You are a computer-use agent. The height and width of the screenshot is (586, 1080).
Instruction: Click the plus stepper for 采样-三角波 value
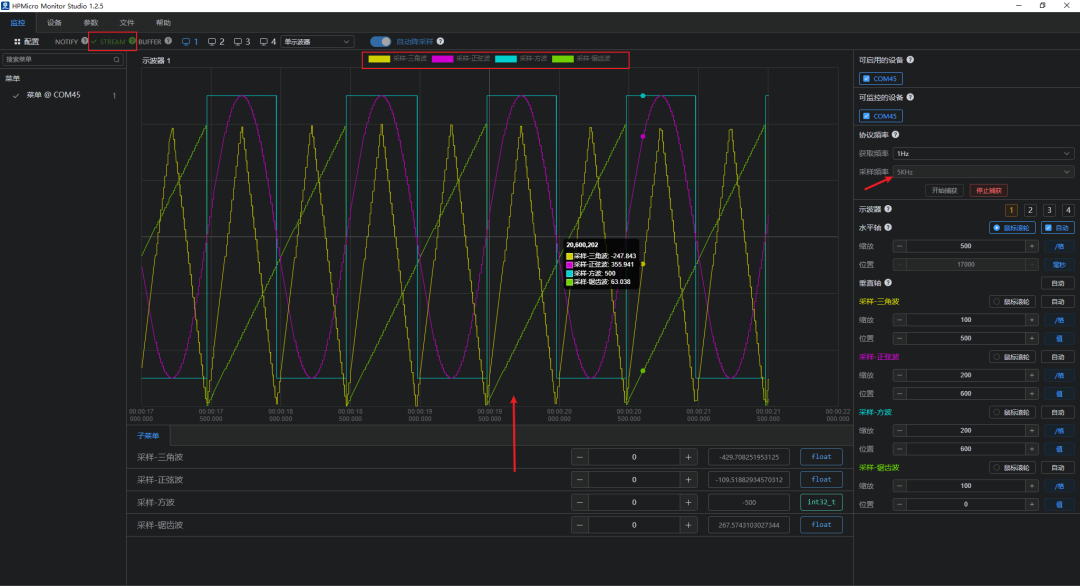687,457
